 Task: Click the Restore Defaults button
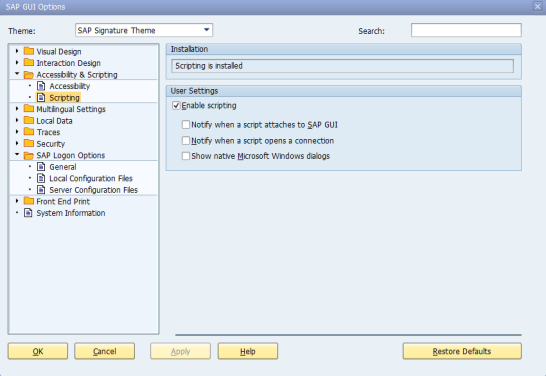click(462, 351)
